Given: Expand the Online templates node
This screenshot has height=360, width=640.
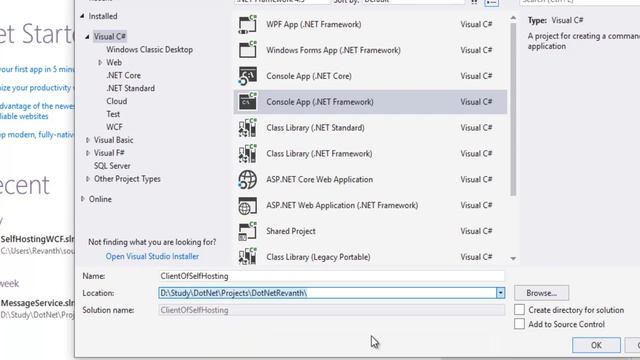Looking at the screenshot, I should click(82, 199).
